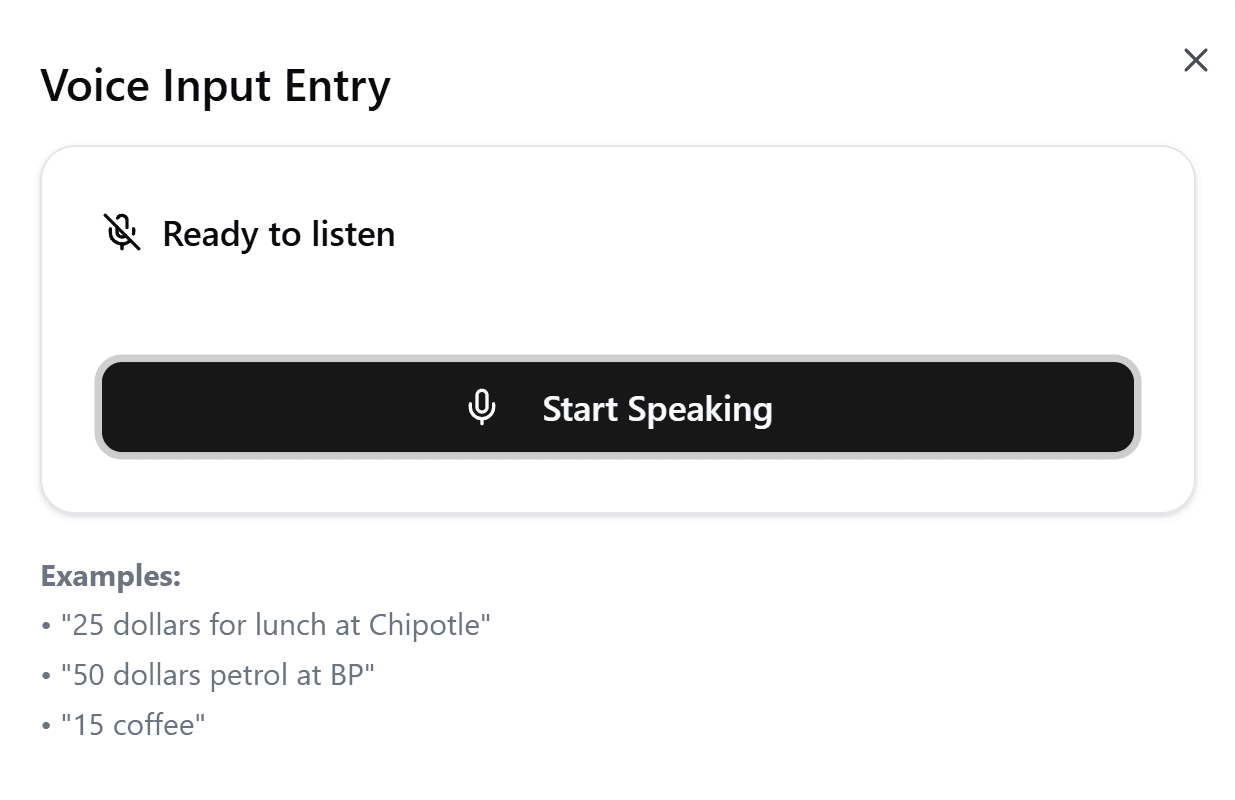Click the muted microphone status icon

click(122, 232)
